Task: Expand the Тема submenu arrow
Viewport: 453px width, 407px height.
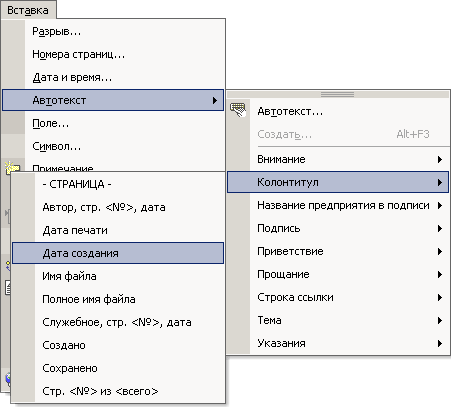Action: tap(440, 320)
